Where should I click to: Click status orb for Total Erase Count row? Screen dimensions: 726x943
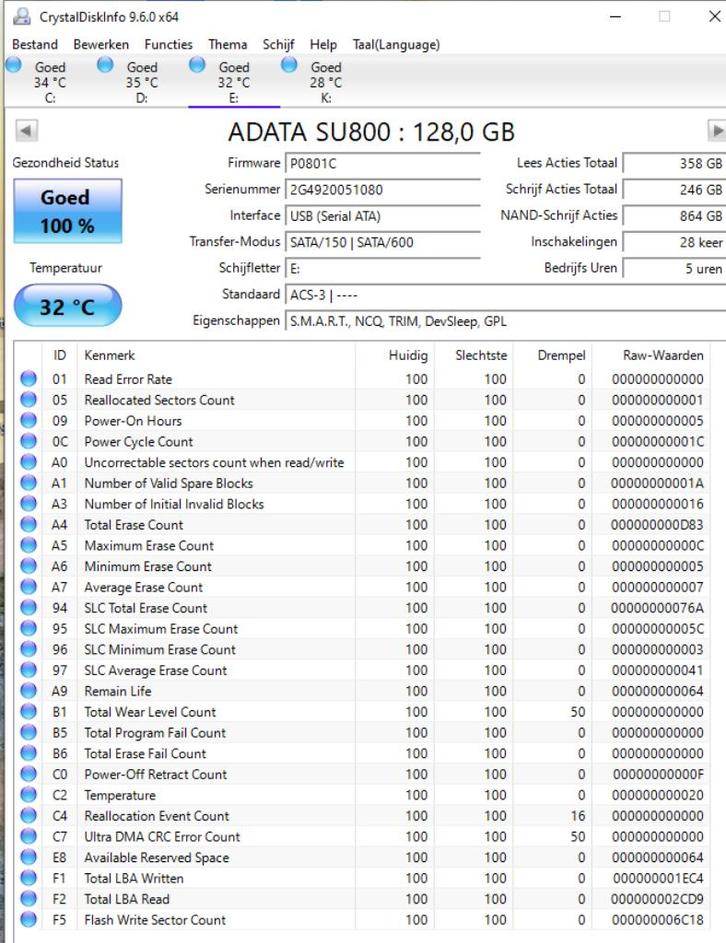(x=28, y=524)
